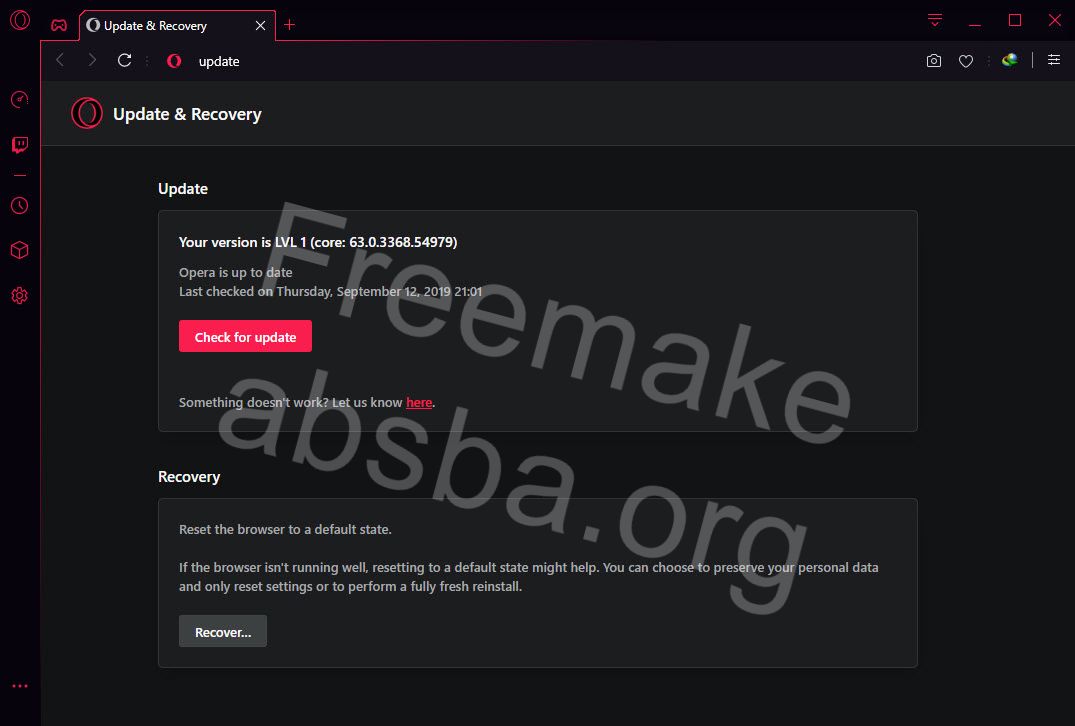This screenshot has width=1075, height=726.
Task: Open the GX Corner gamepad icon
Action: coord(59,25)
